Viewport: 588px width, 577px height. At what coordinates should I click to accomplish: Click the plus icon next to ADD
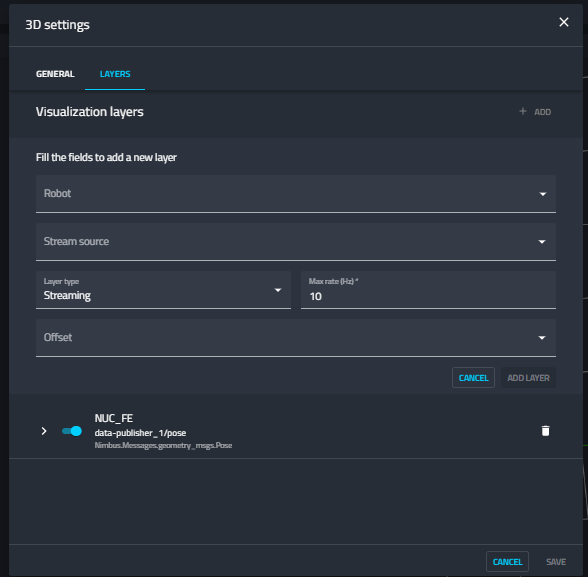[523, 111]
